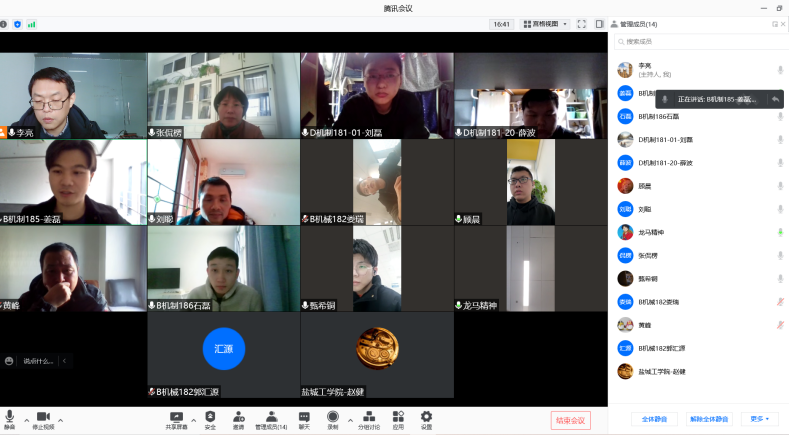Viewport: 789px width, 435px height.
Task: Open the Share Screen (共享屏幕) tool
Action: [x=177, y=418]
